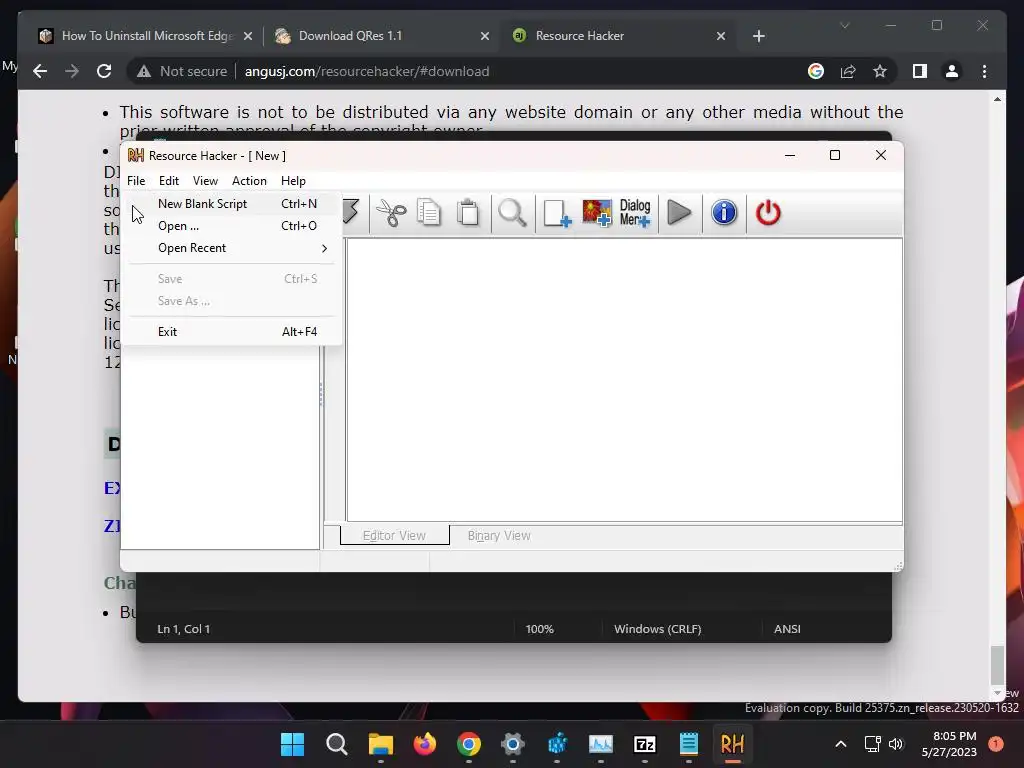Switch to the Editor View tab
This screenshot has height=768, width=1024.
pos(394,536)
